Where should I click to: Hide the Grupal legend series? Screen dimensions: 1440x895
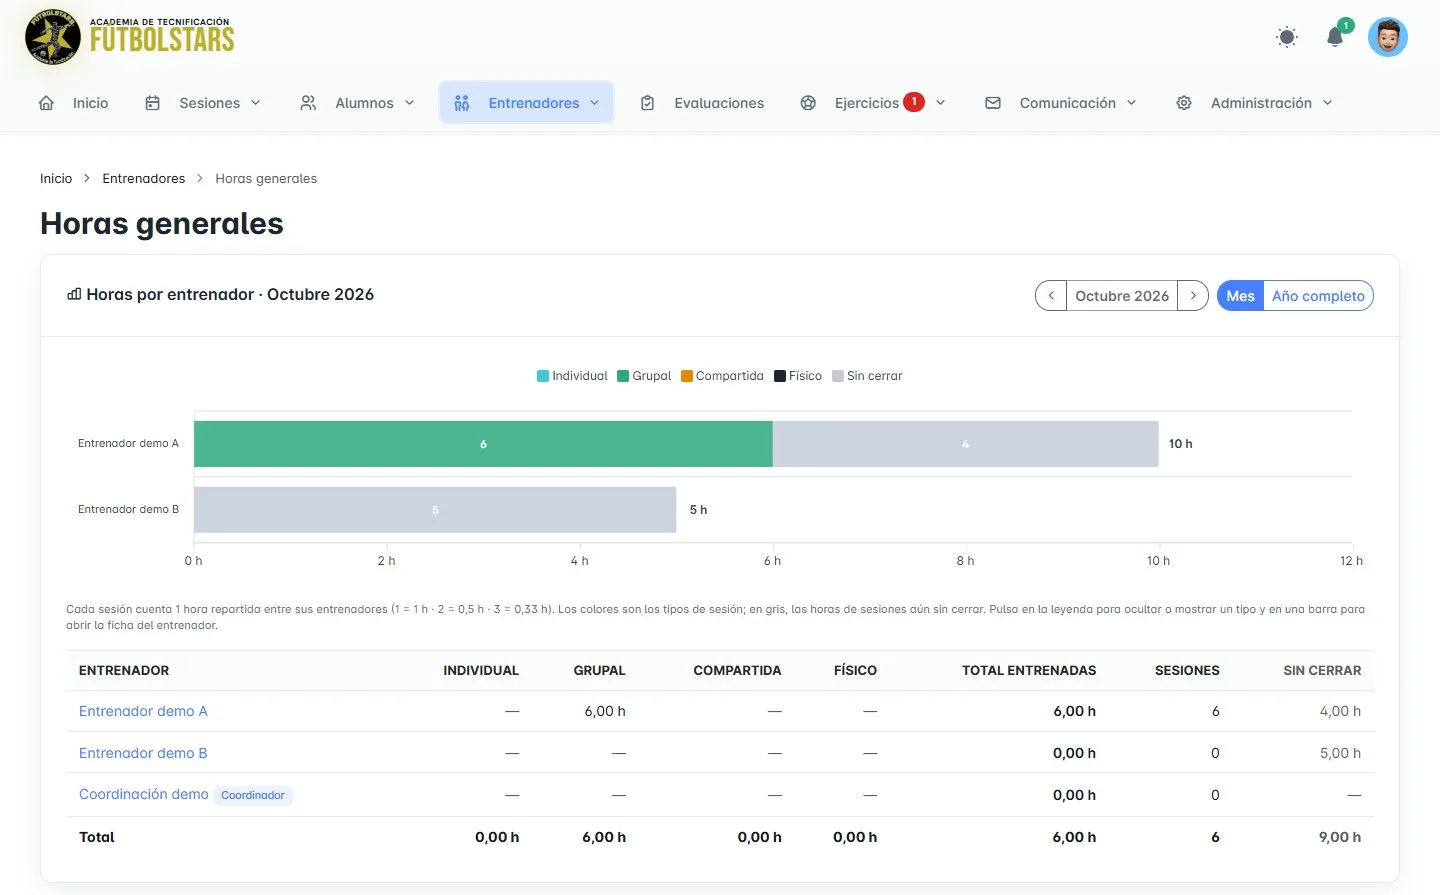644,376
